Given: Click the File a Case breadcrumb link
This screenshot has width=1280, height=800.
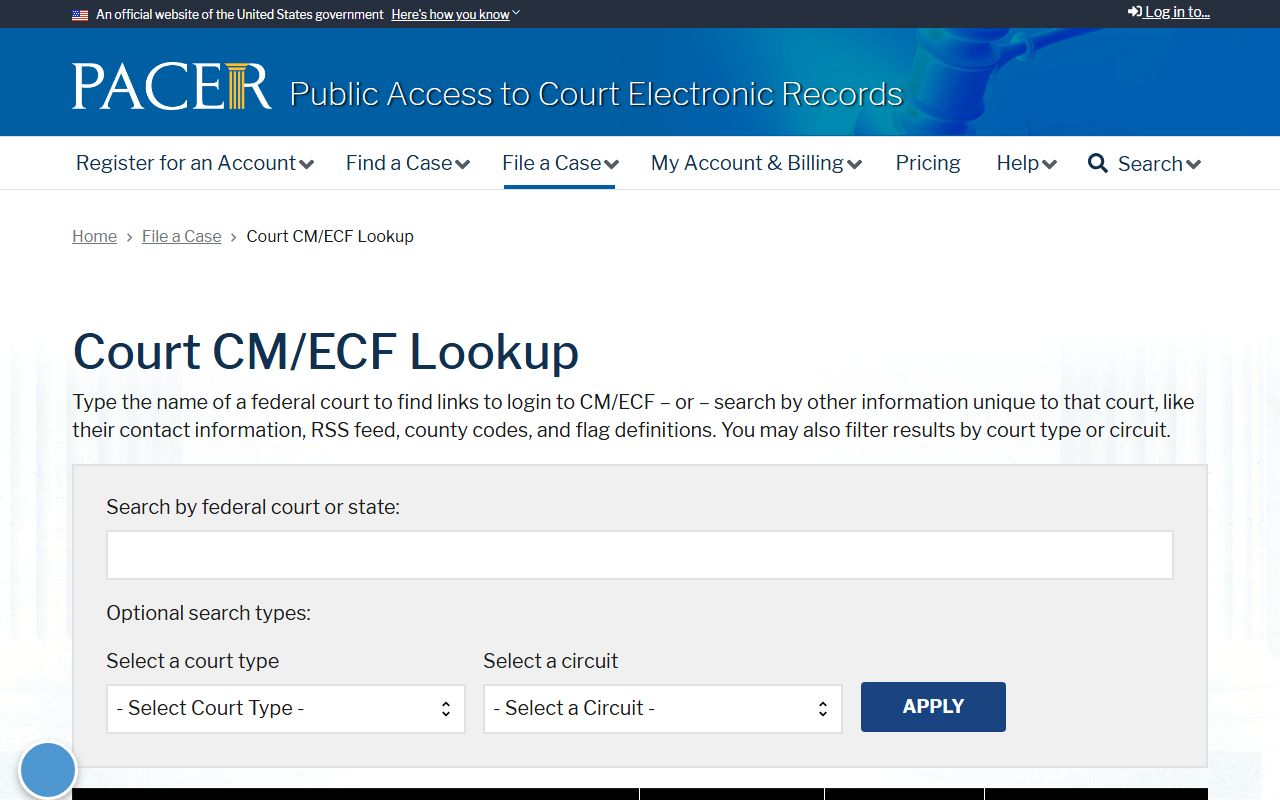Looking at the screenshot, I should click(x=182, y=236).
